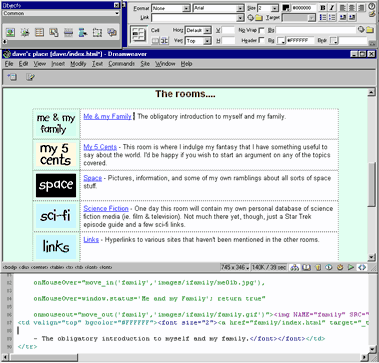Open the Horz alignment dropdown
379x363 pixels.
coord(208,30)
